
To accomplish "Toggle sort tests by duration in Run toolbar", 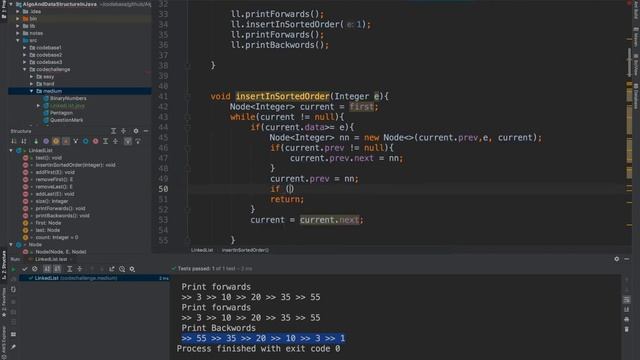I will pyautogui.click(x=58, y=269).
